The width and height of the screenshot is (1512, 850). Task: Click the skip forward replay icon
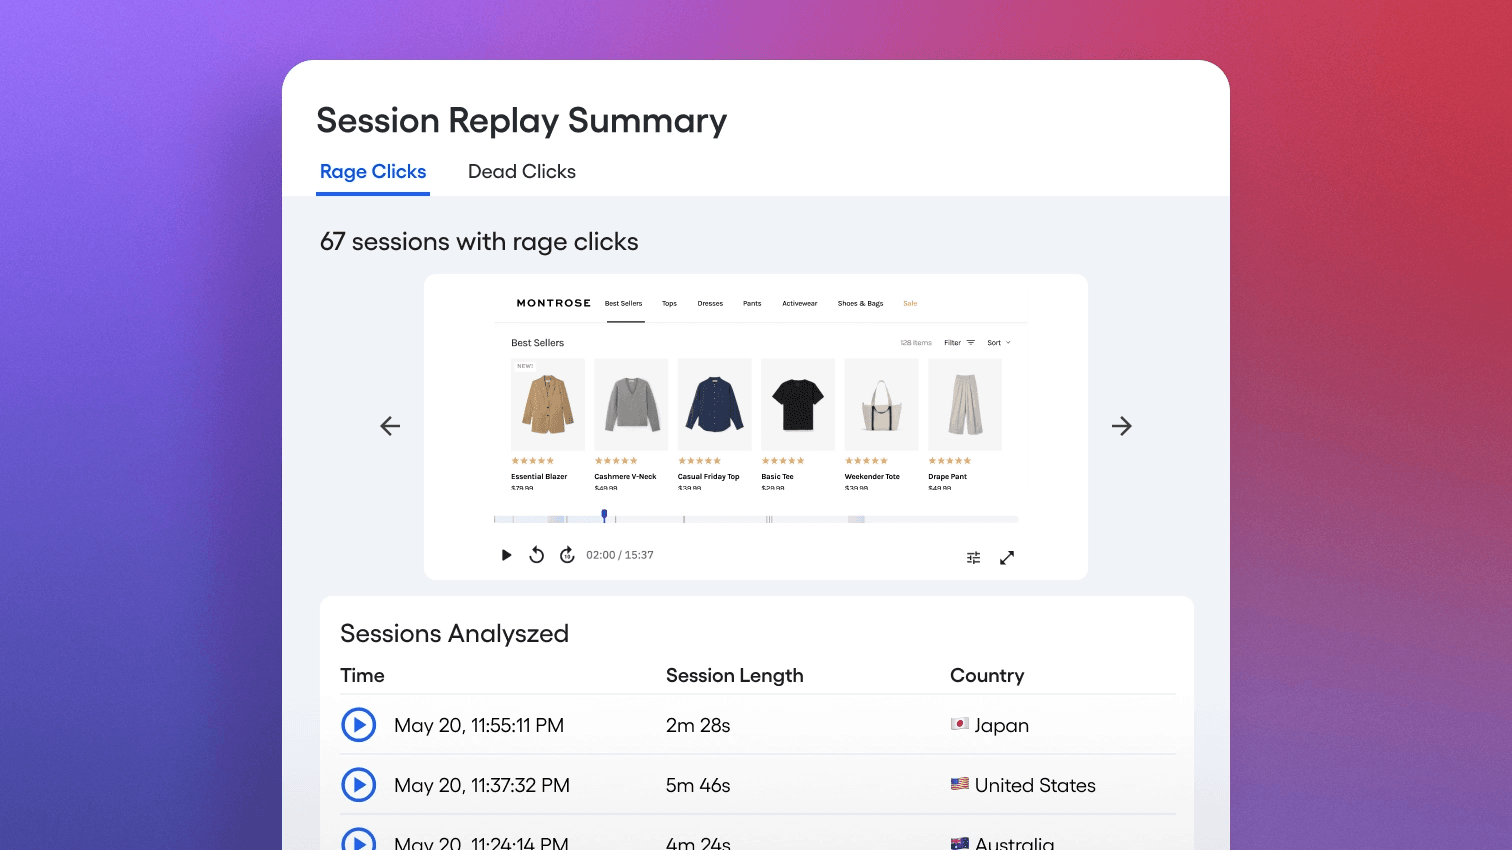coord(567,555)
